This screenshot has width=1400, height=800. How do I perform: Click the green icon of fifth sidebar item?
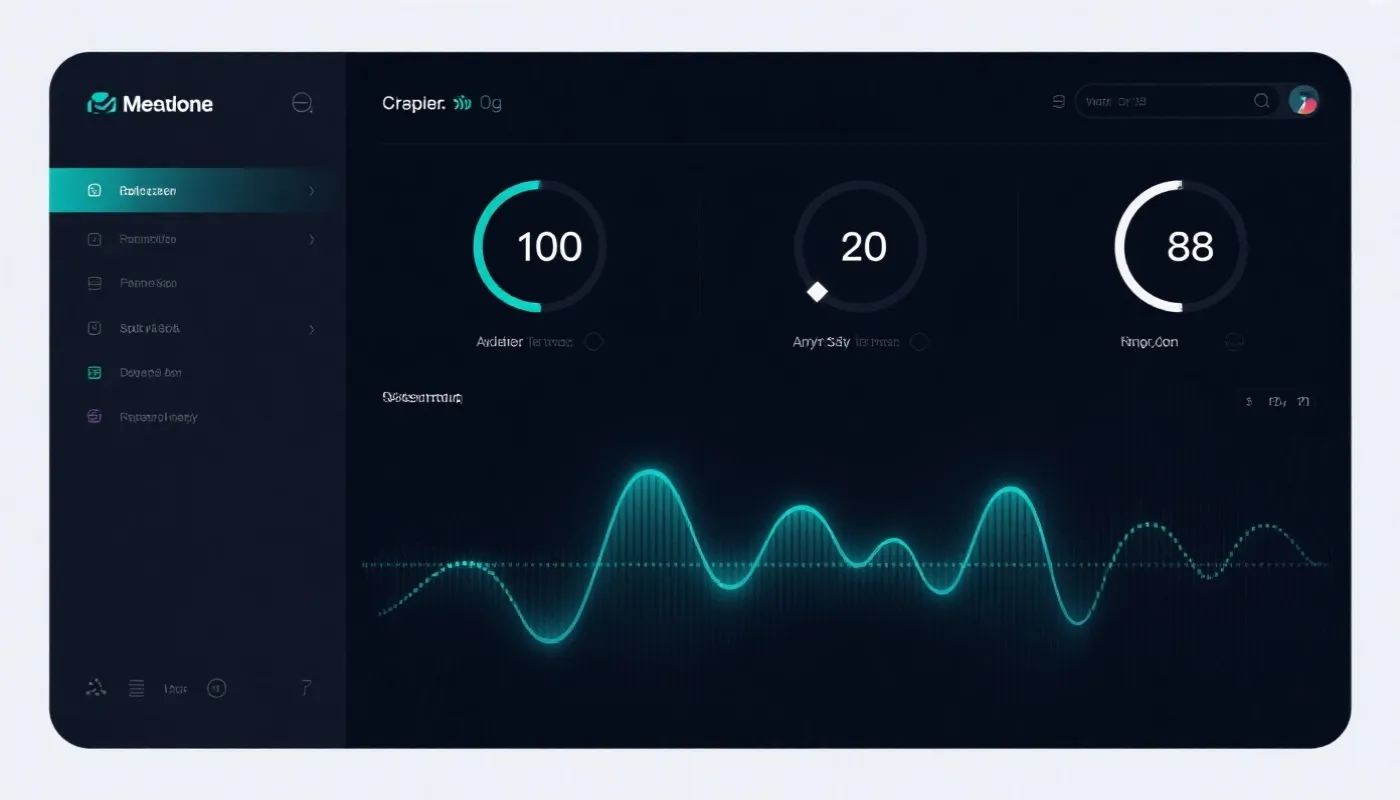[x=95, y=373]
